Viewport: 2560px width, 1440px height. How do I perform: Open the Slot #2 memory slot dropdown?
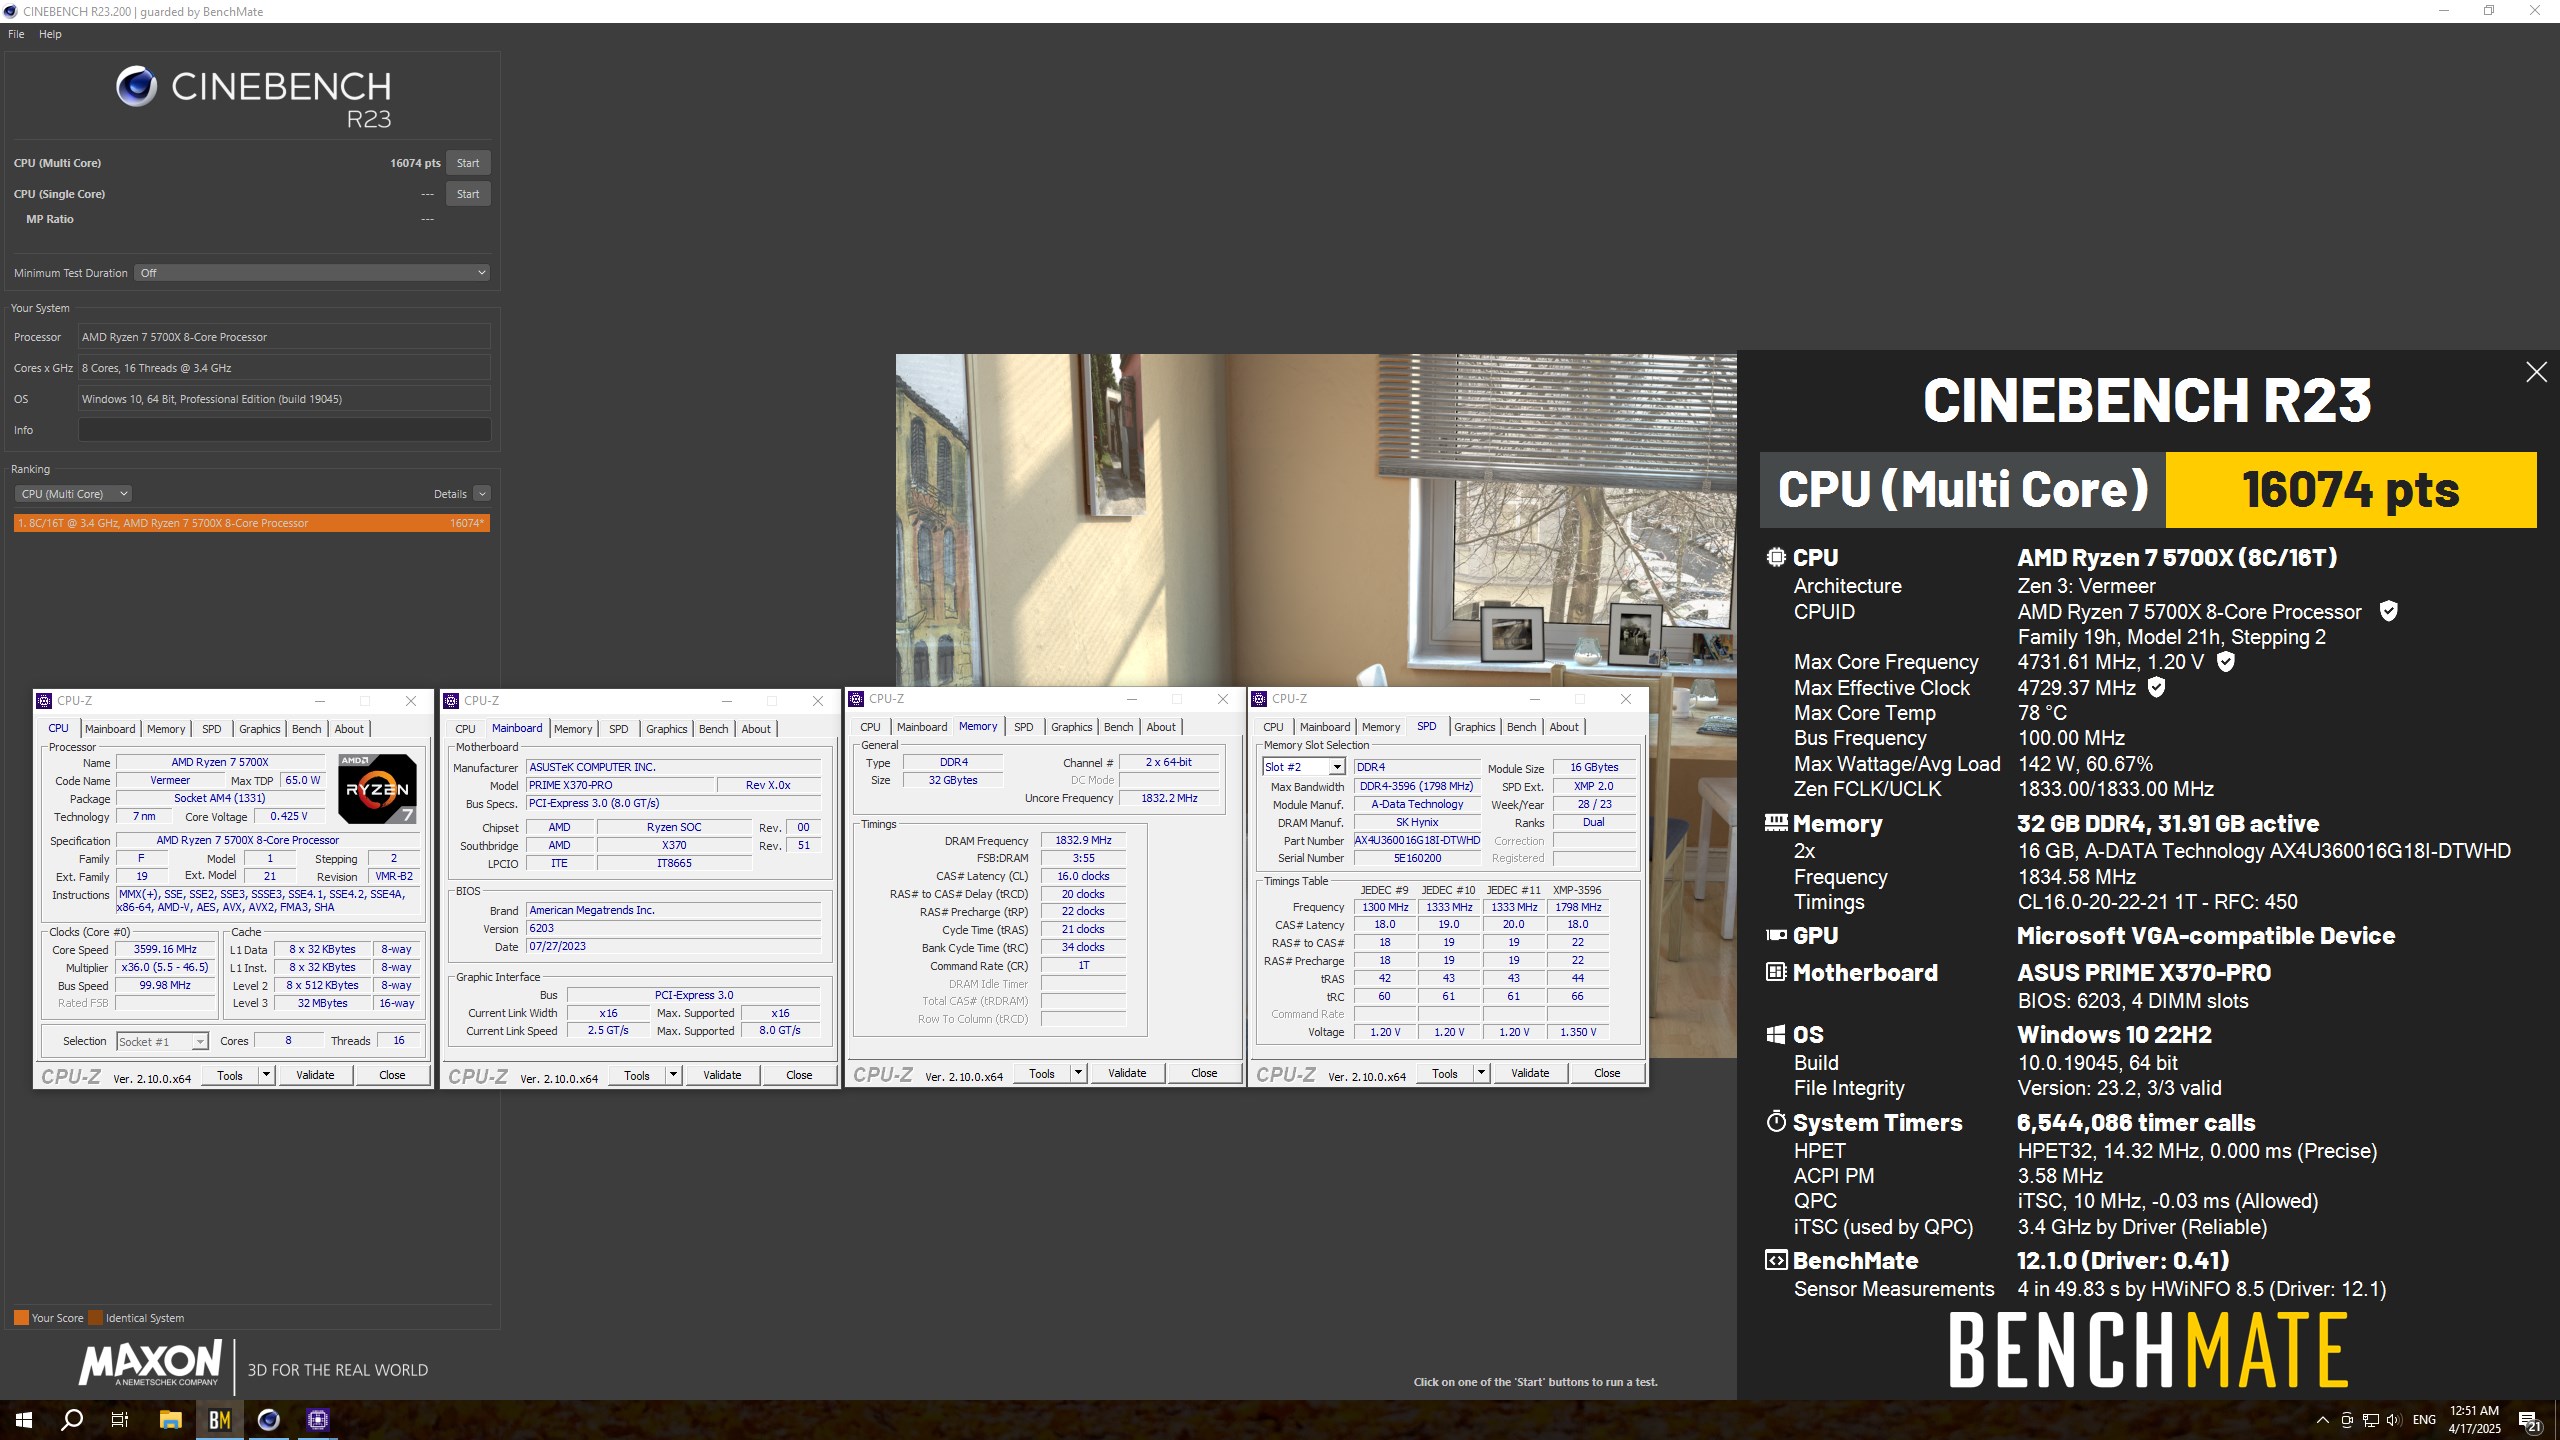(x=1303, y=767)
